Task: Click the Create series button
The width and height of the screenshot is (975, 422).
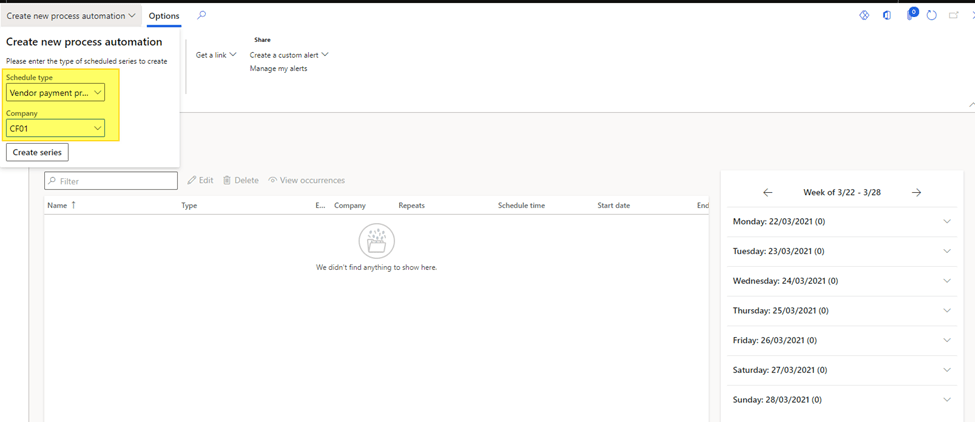Action: coord(37,152)
